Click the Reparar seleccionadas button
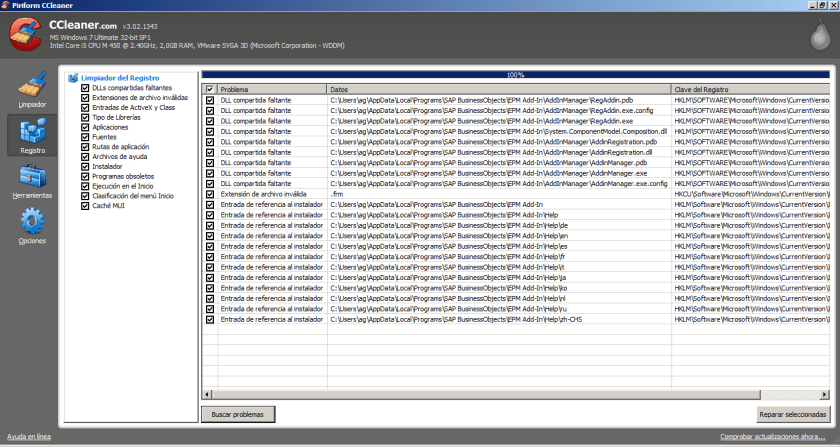 (793, 413)
